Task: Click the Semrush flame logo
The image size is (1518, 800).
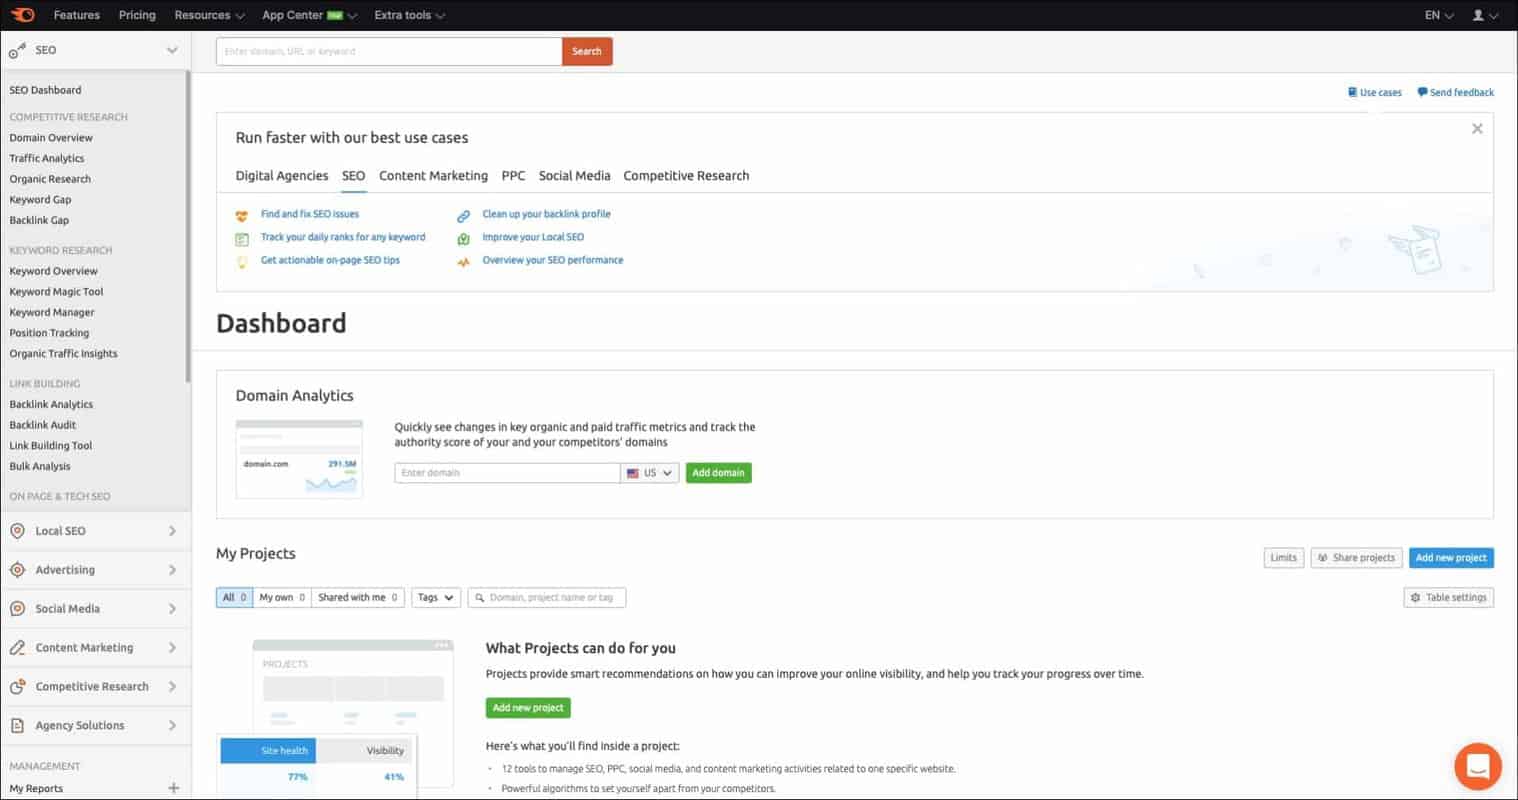Action: tap(22, 15)
